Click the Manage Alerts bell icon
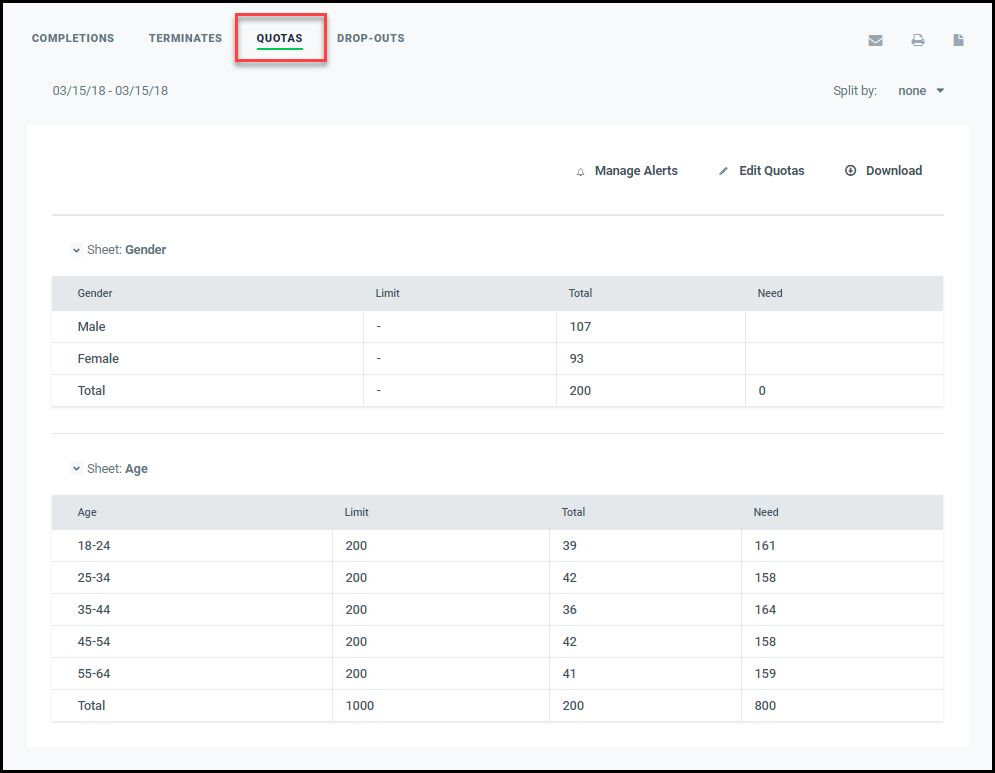995x773 pixels. [x=580, y=172]
